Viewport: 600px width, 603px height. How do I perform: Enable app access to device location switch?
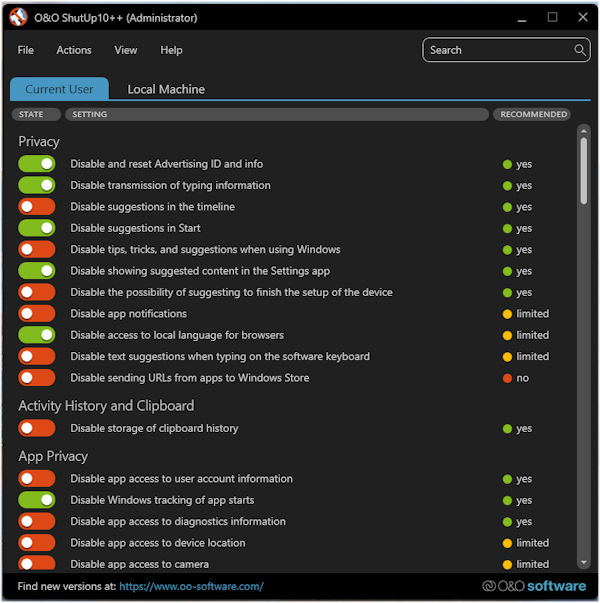(x=37, y=543)
